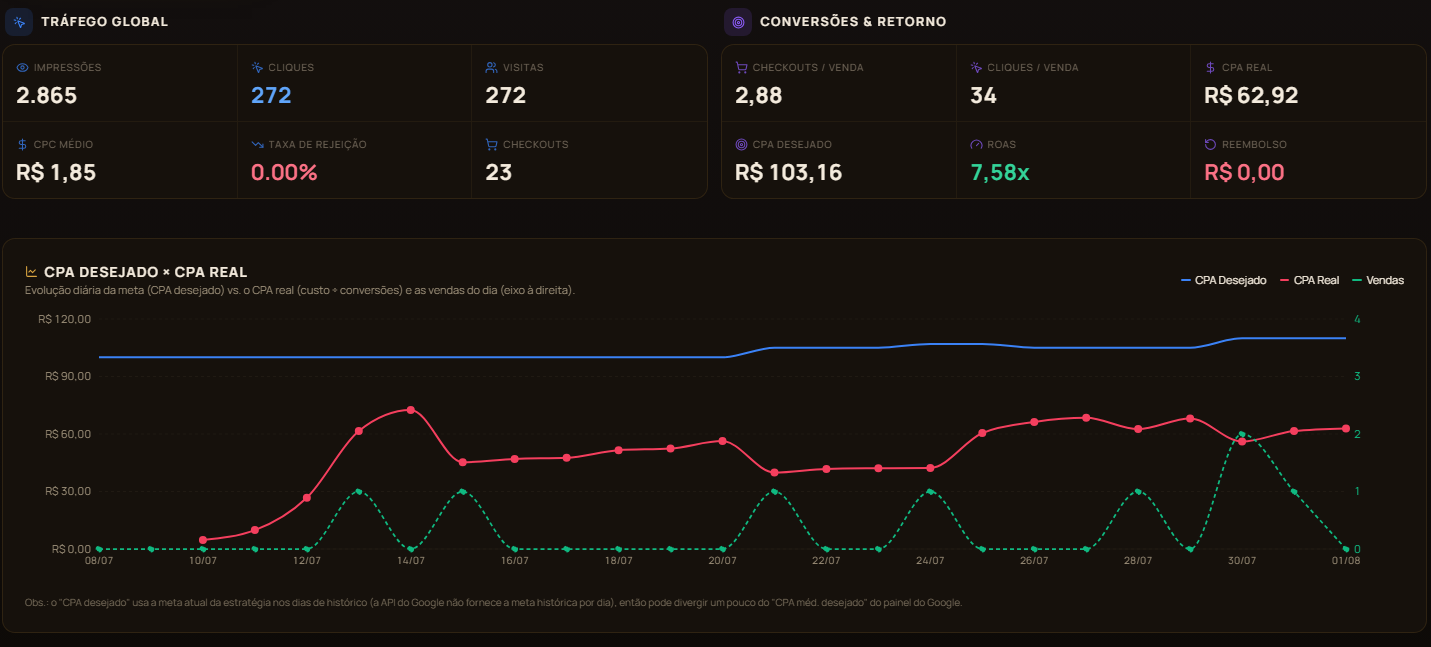This screenshot has height=647, width=1431.
Task: Click the CPA Real R$ 62,92 card
Action: (x=1308, y=83)
